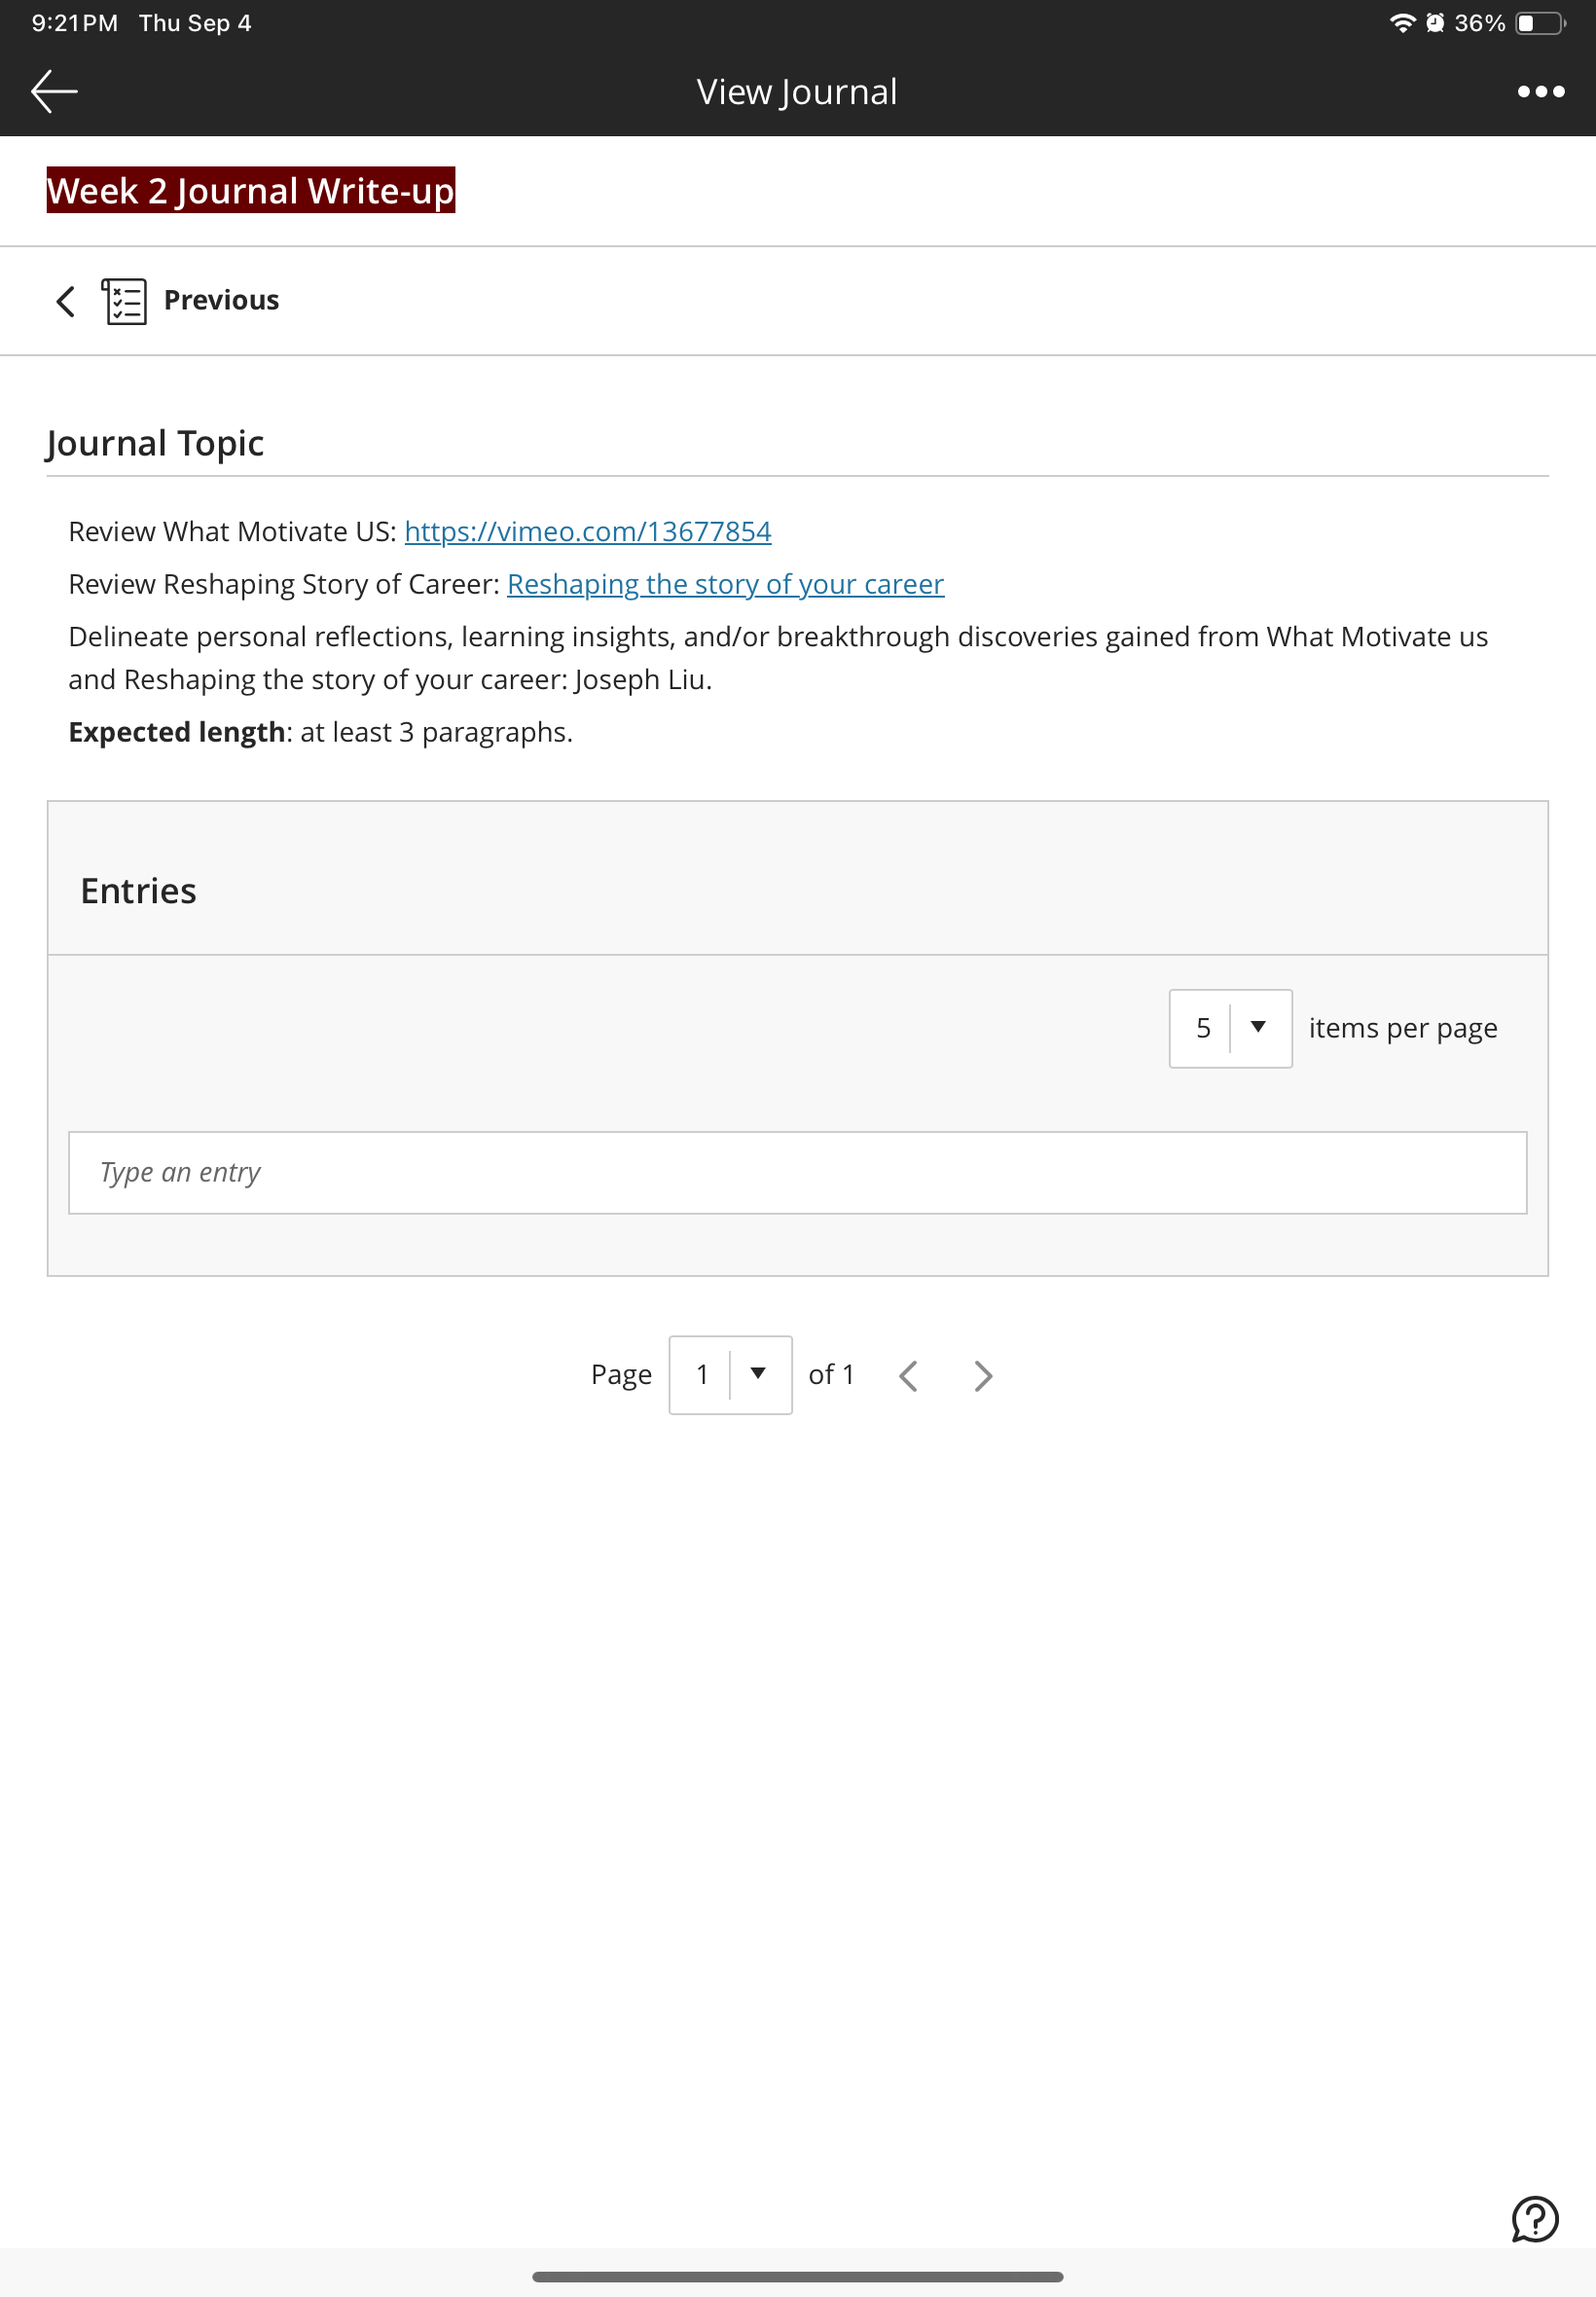Open the help chat bubble icon
1596x2297 pixels.
tap(1534, 2218)
